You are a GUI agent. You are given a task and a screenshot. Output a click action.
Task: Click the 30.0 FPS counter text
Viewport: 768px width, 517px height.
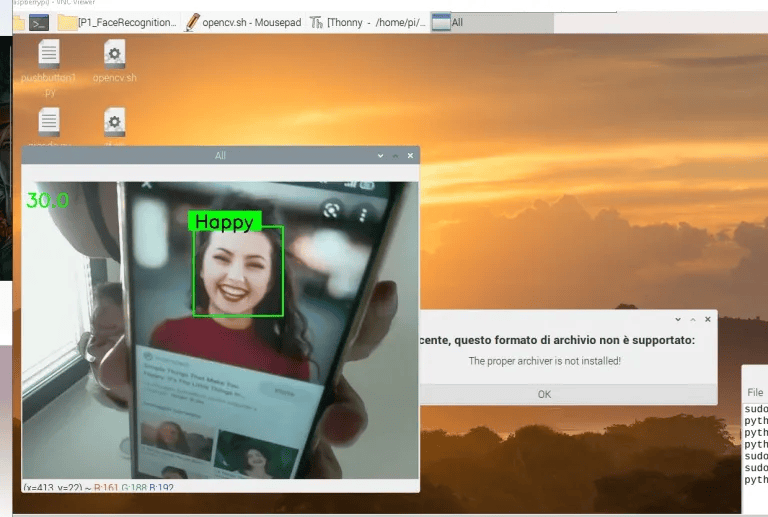48,200
